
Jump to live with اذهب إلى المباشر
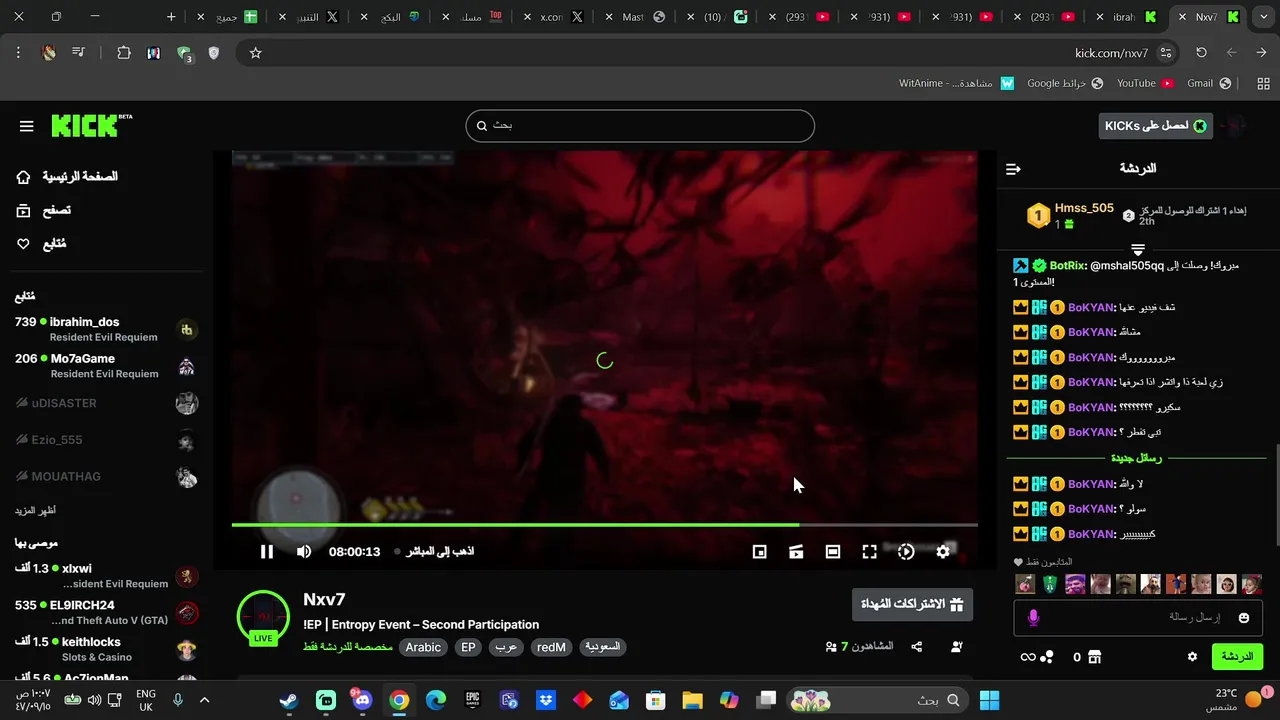pos(434,551)
